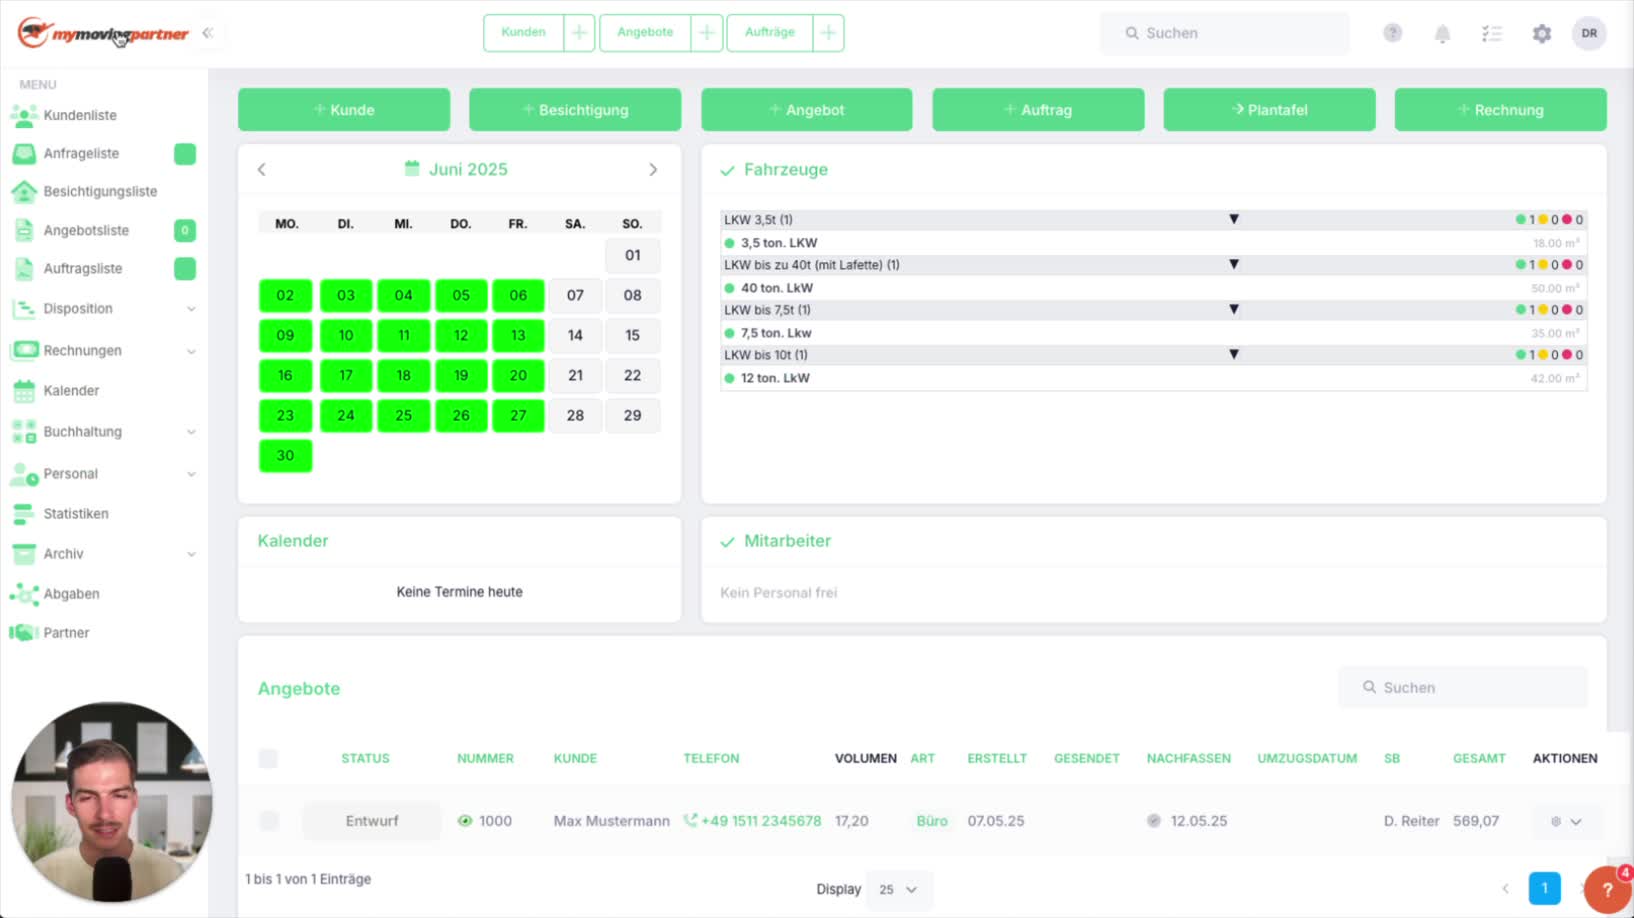Click the gray help question mark icon
The height and width of the screenshot is (918, 1634).
[1392, 33]
